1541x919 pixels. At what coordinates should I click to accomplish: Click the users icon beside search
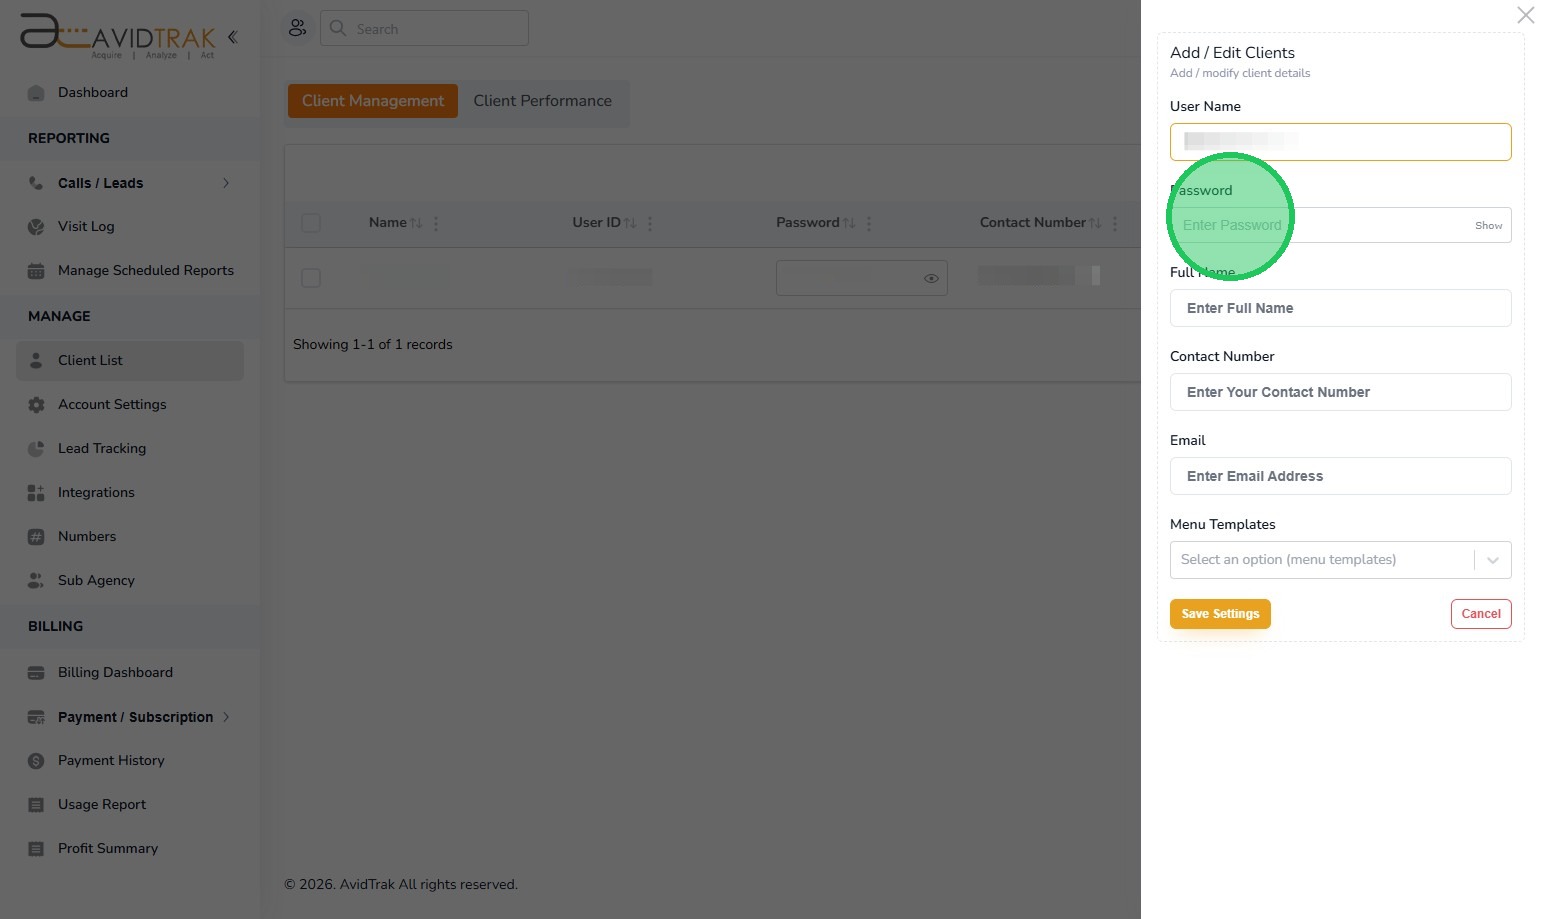point(297,28)
